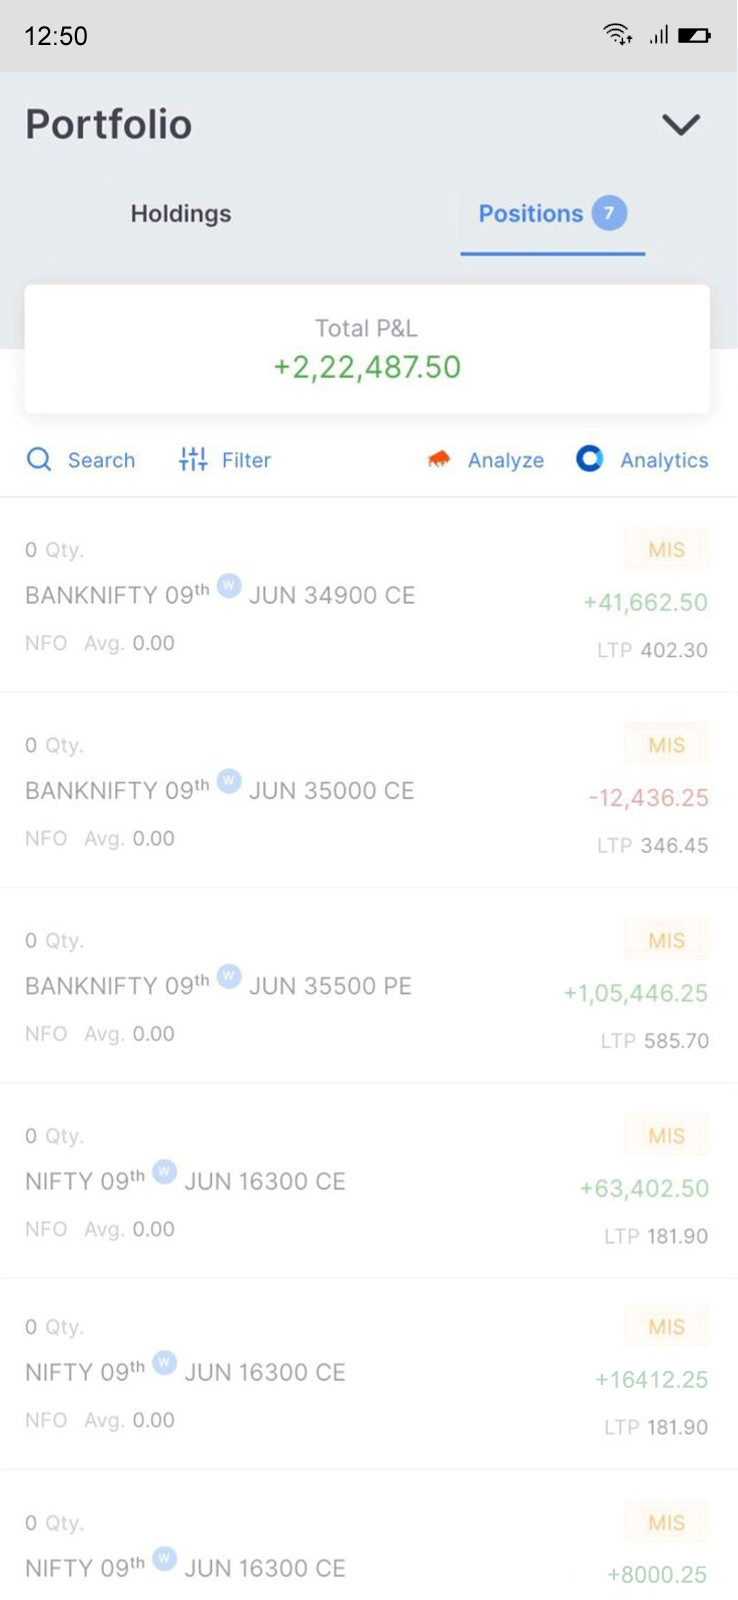Image resolution: width=738 pixels, height=1600 pixels.
Task: Select the Positions tab
Action: (530, 213)
